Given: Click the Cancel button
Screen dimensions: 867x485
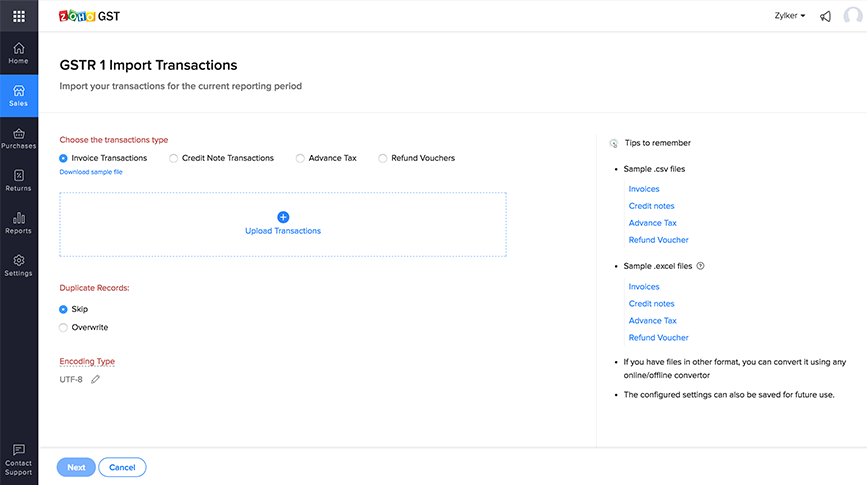Looking at the screenshot, I should coord(122,467).
